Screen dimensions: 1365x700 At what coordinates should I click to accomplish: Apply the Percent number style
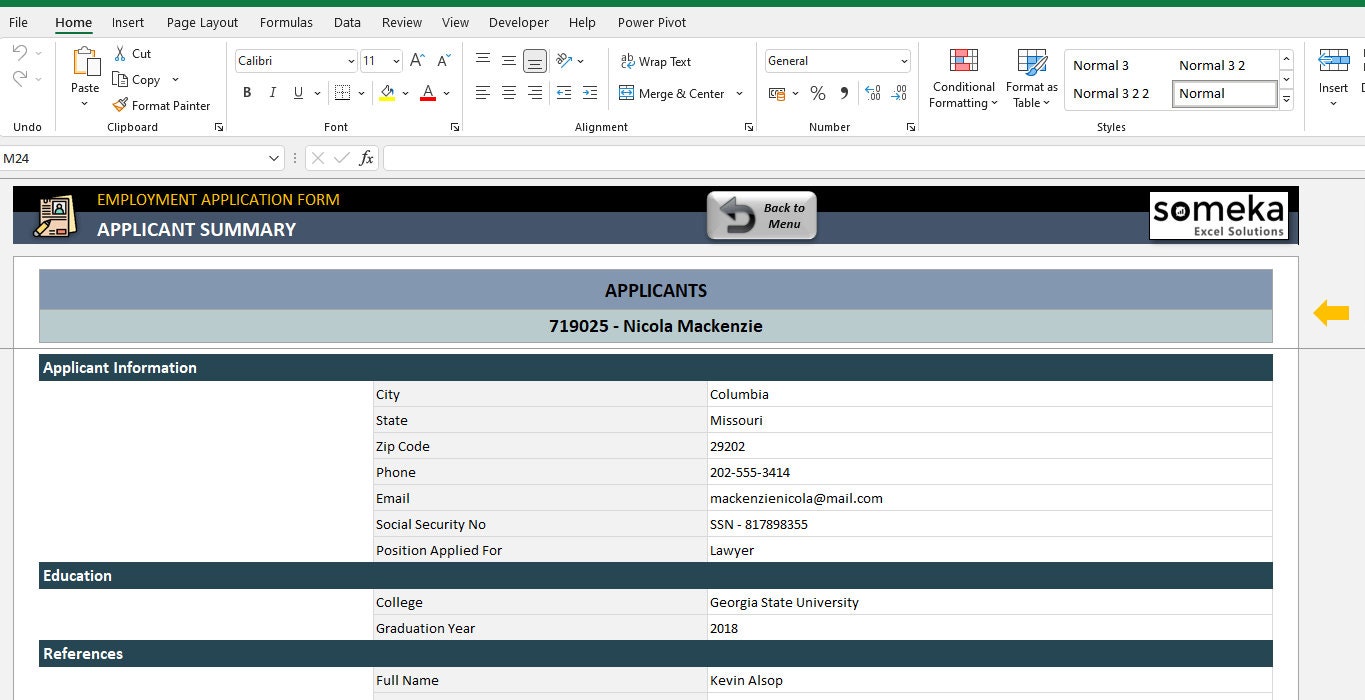click(817, 93)
